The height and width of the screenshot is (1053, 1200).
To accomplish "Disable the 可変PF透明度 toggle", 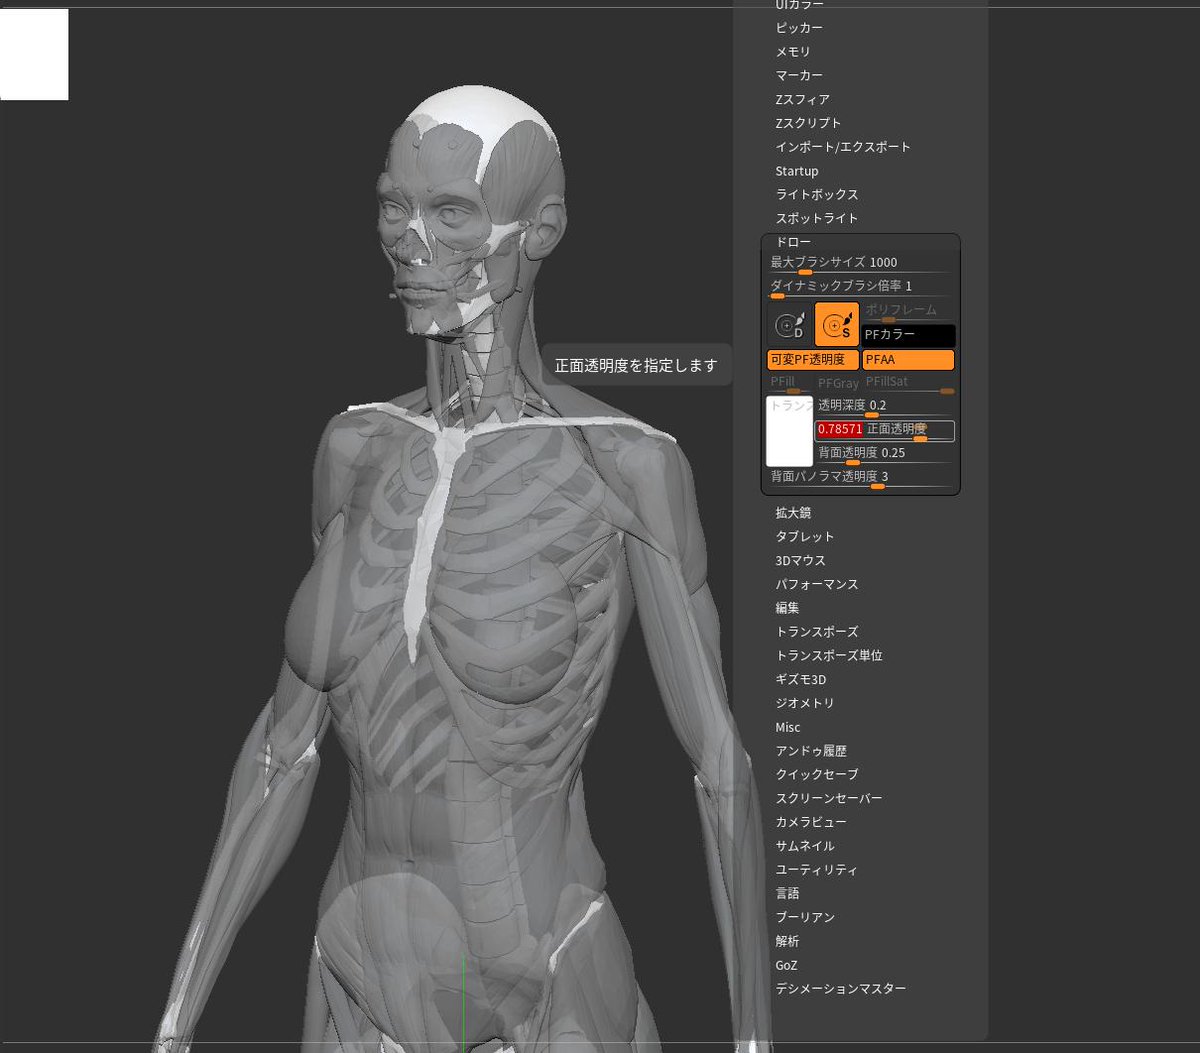I will click(x=812, y=359).
